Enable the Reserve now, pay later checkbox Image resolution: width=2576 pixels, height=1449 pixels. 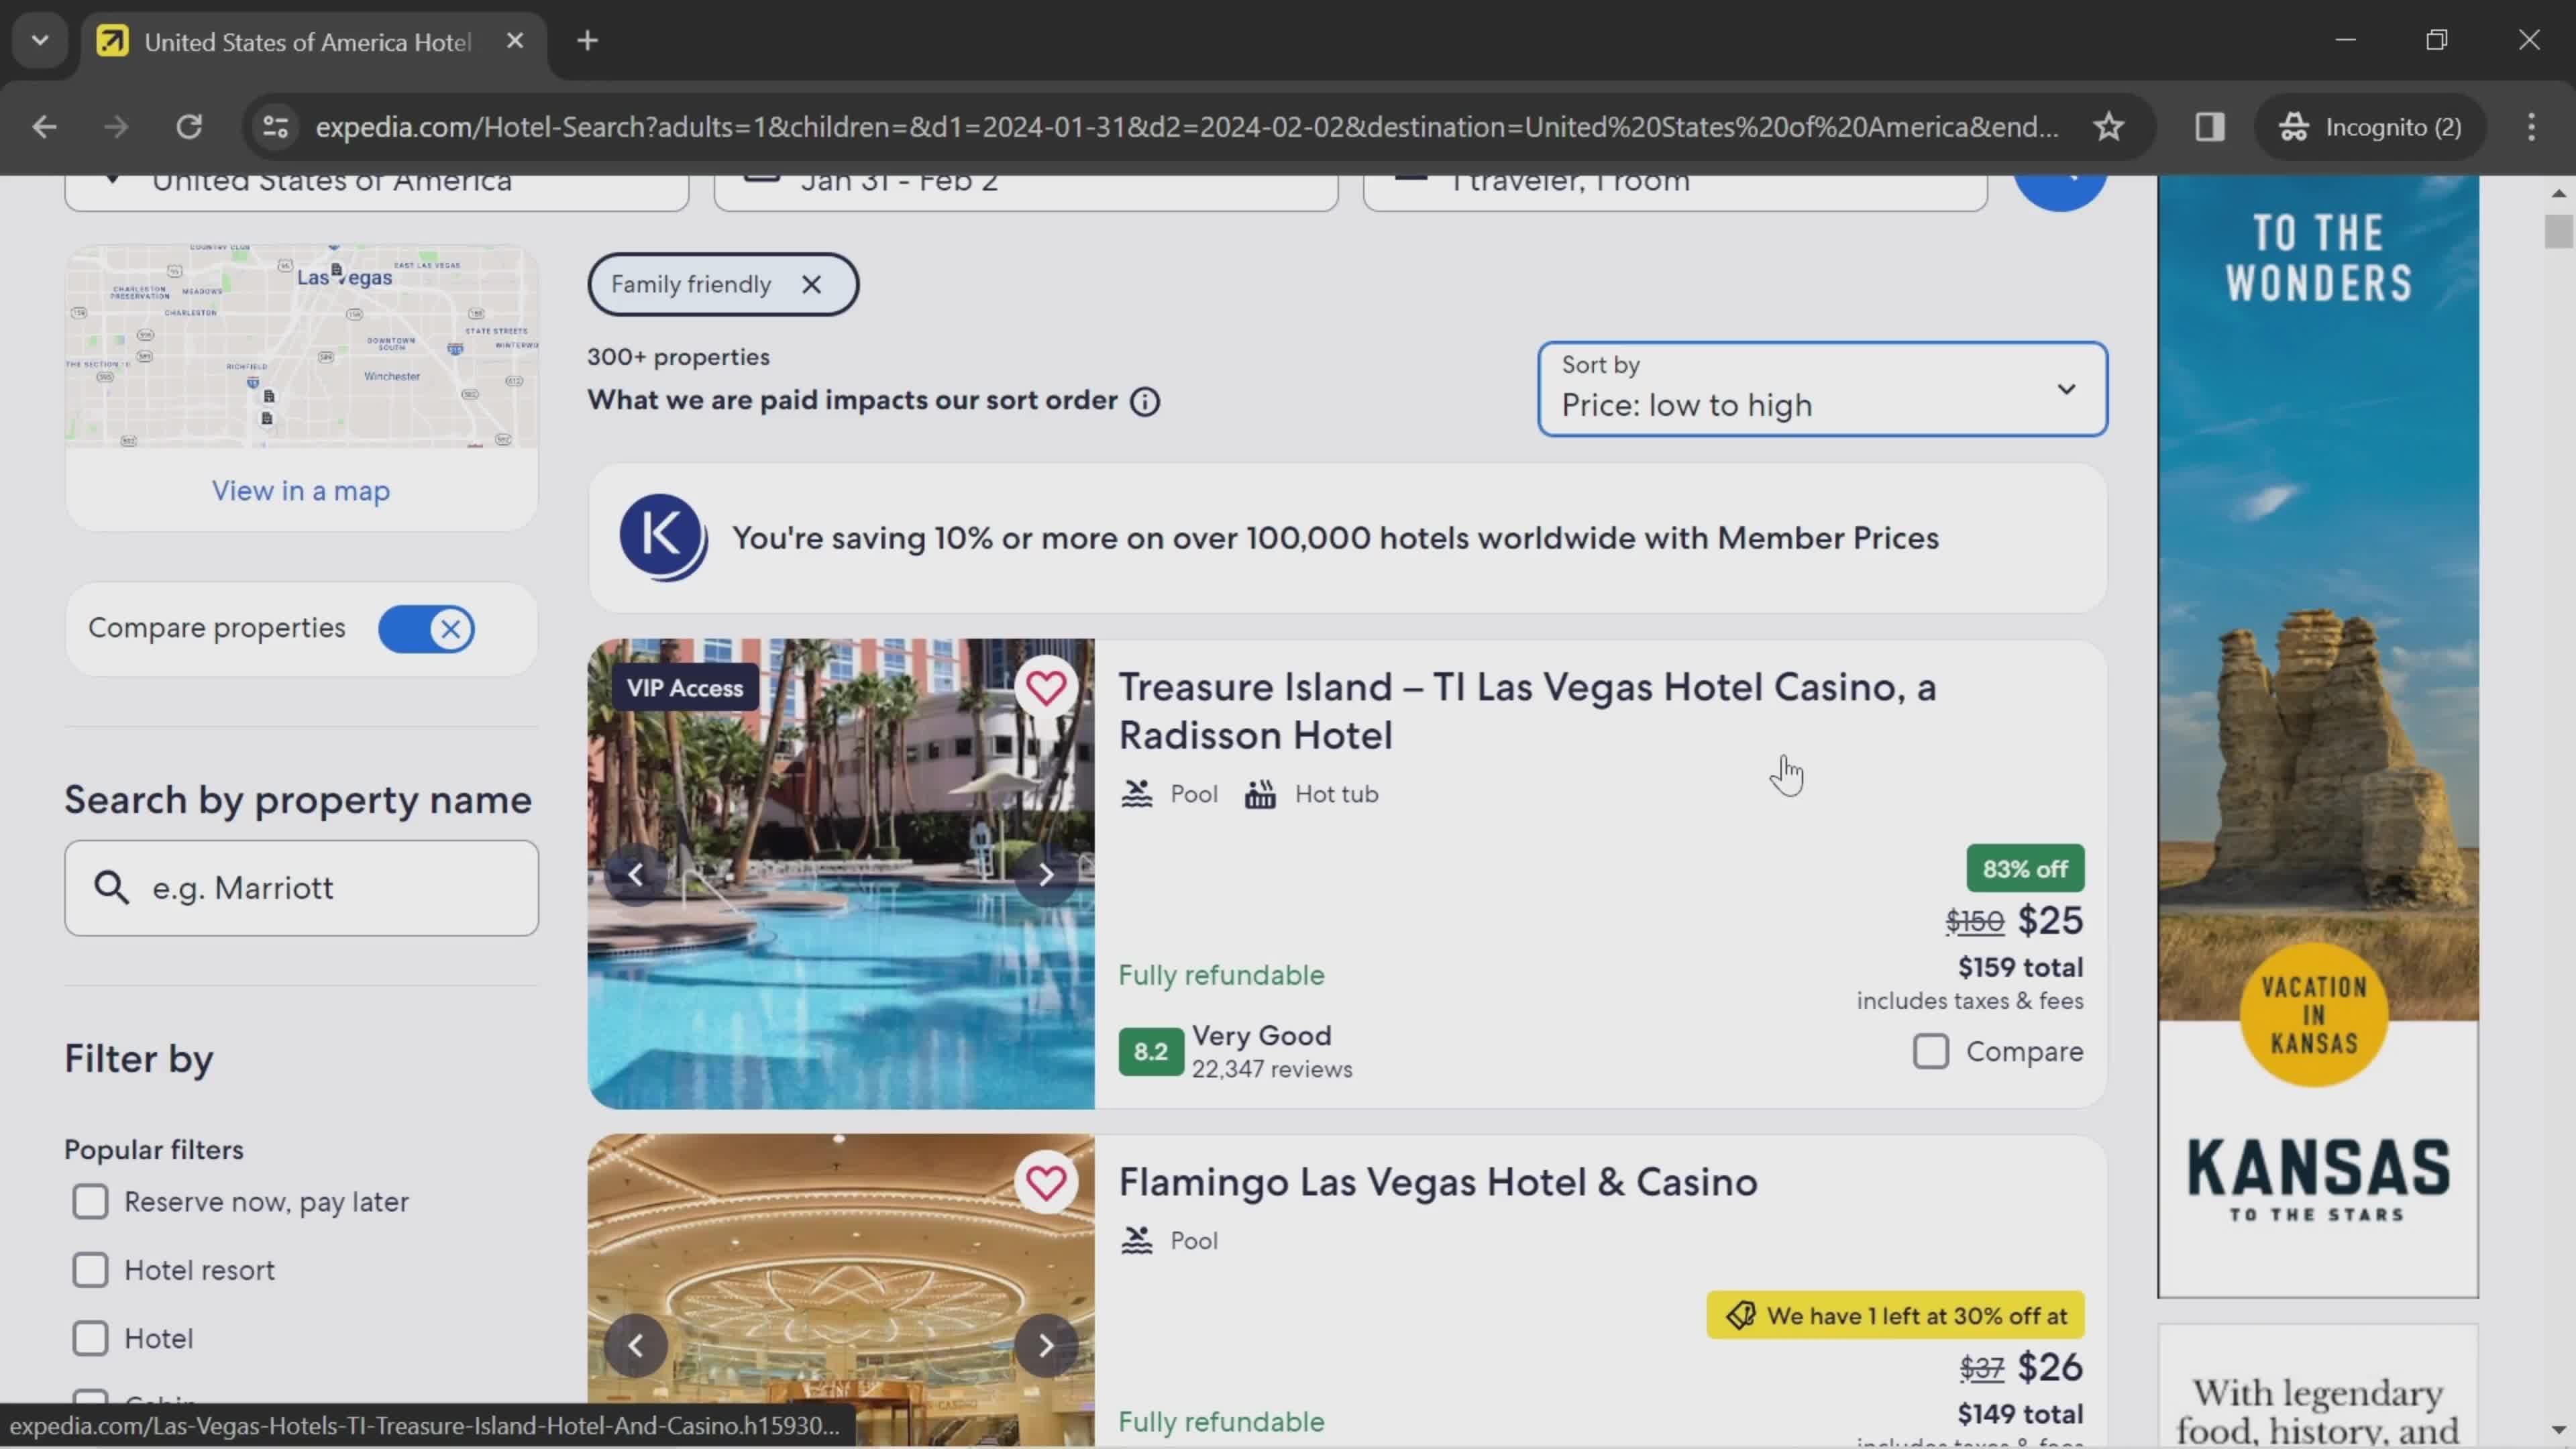pos(91,1201)
